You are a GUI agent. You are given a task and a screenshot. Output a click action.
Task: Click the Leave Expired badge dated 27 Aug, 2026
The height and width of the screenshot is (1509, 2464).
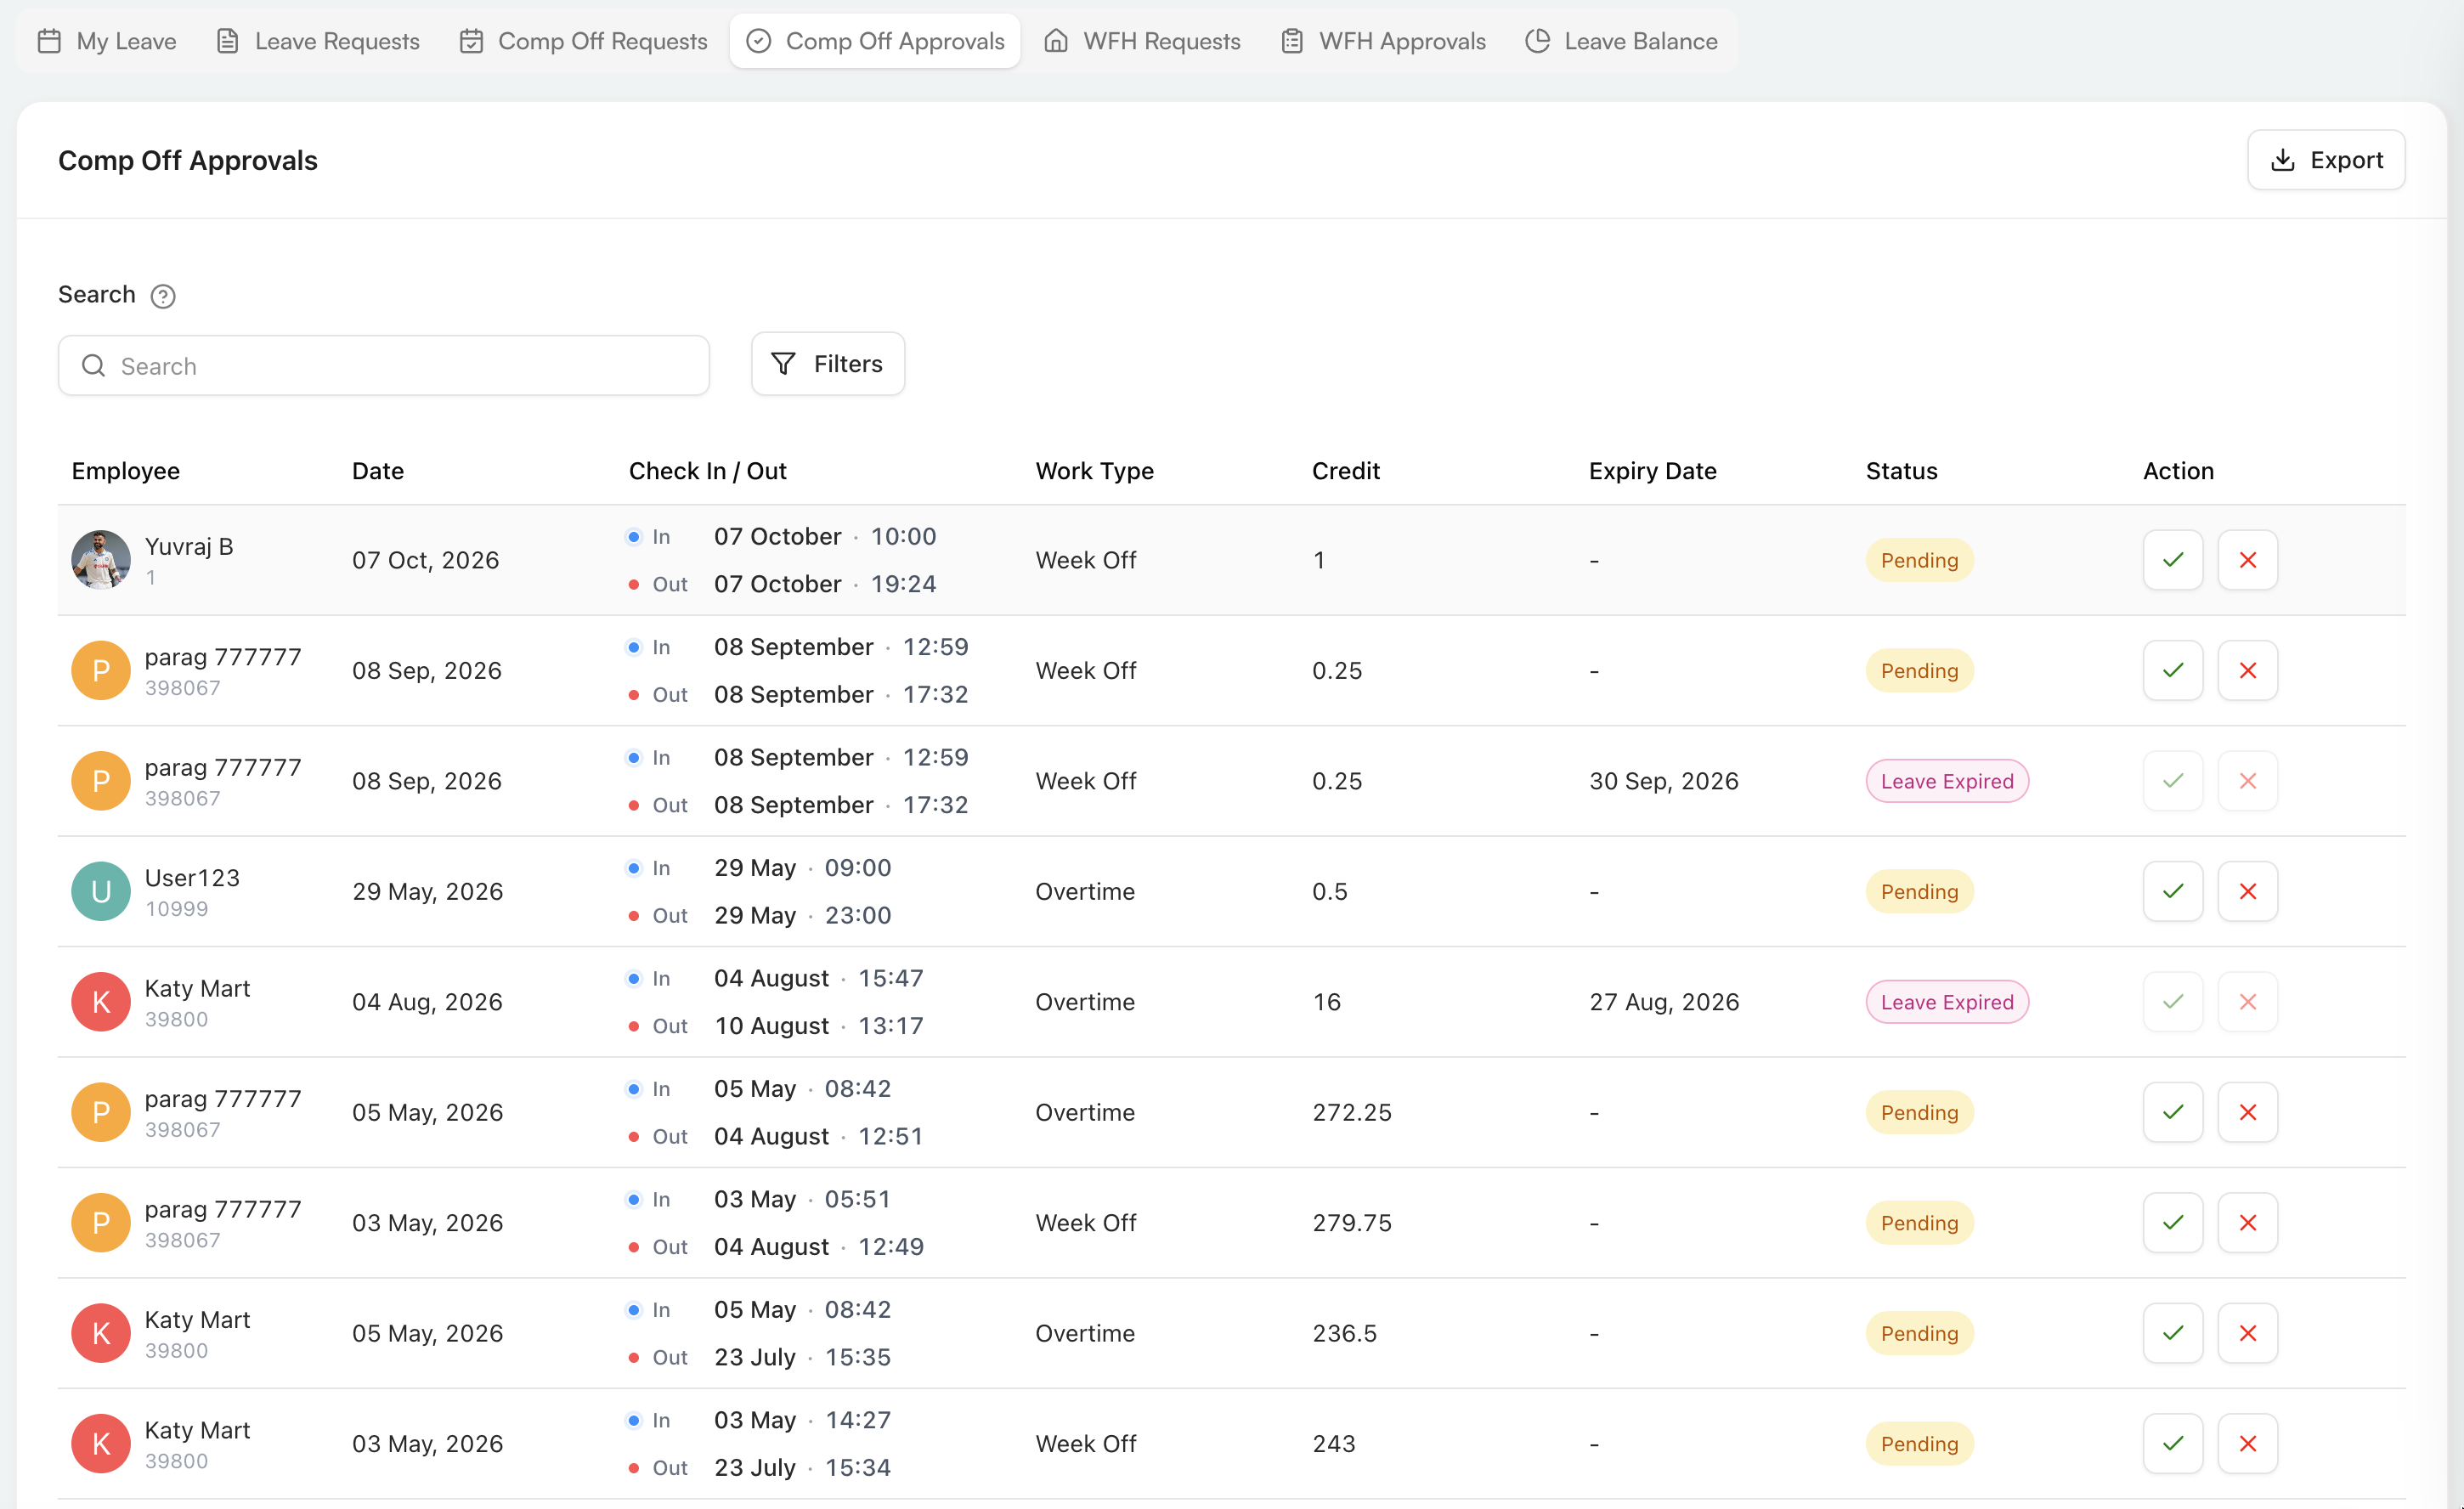(1946, 1002)
